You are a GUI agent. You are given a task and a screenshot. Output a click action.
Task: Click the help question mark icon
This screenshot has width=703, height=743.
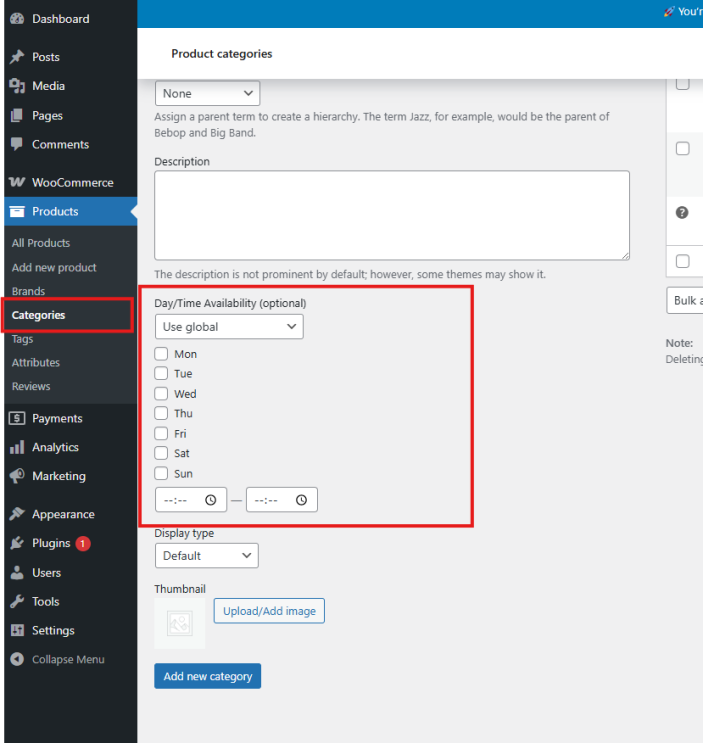[x=682, y=212]
